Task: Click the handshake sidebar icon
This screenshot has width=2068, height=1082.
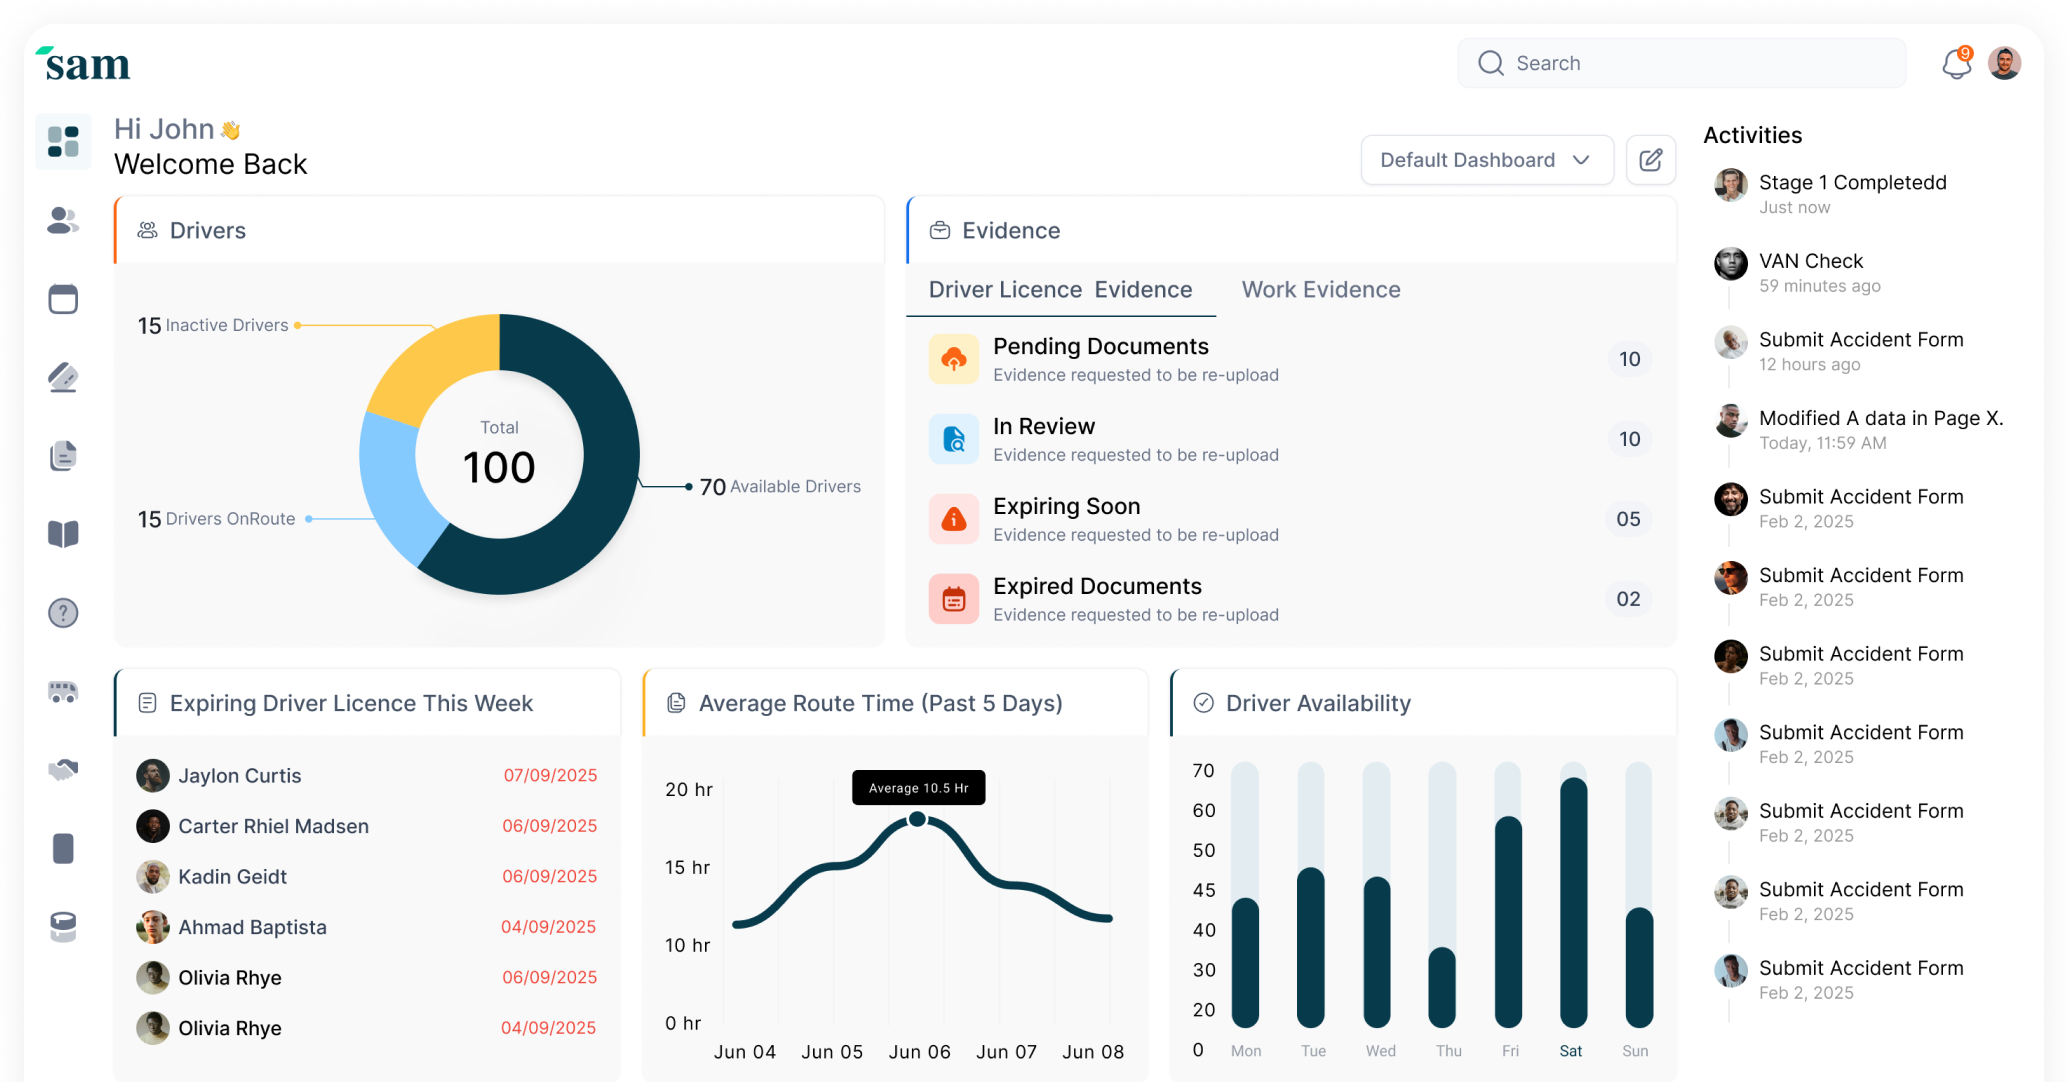Action: point(63,770)
